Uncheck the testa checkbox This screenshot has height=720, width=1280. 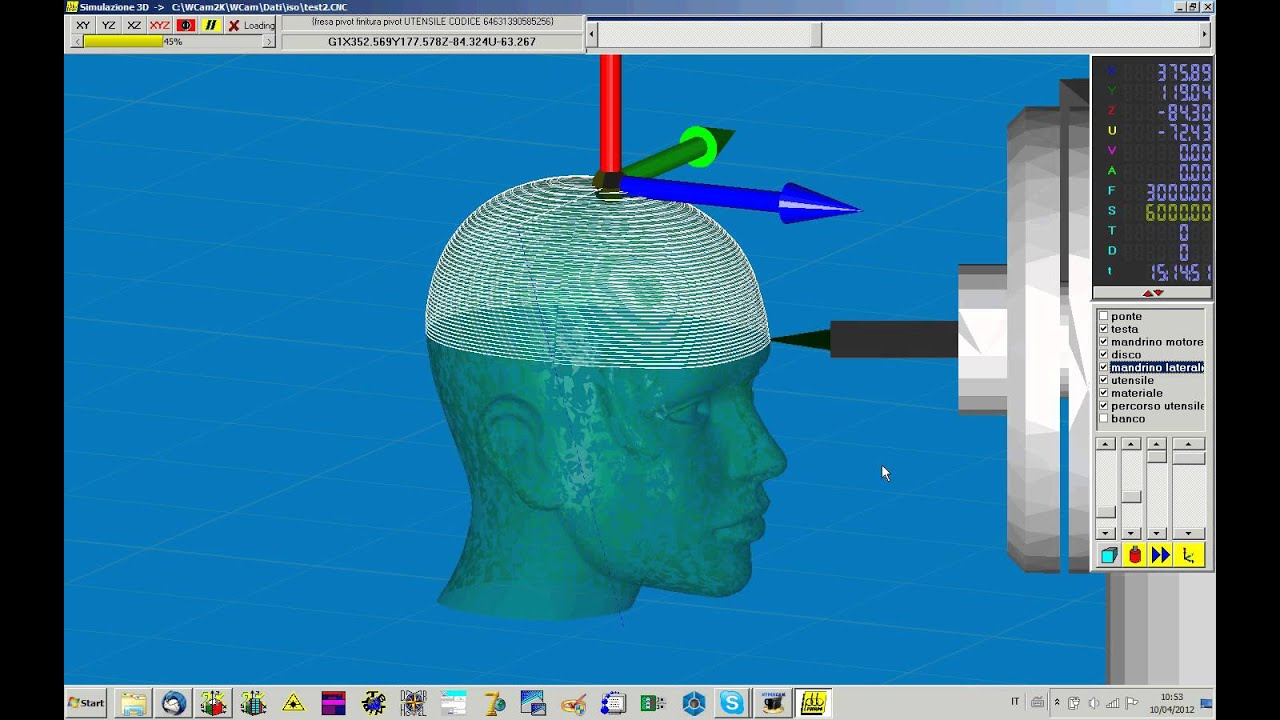pyautogui.click(x=1104, y=329)
